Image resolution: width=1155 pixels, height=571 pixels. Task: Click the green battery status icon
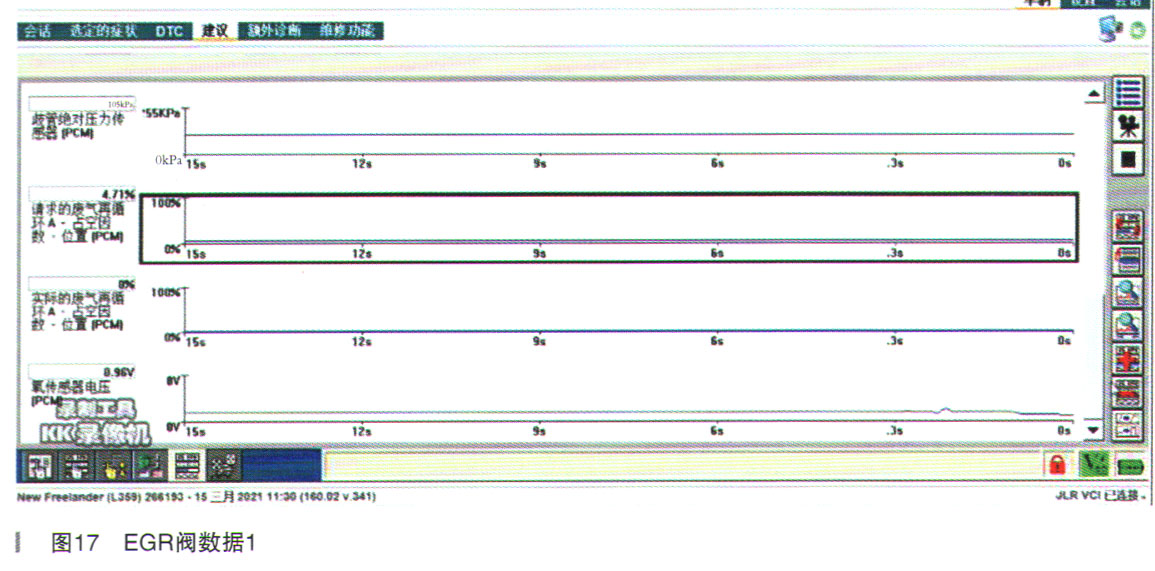point(1130,464)
